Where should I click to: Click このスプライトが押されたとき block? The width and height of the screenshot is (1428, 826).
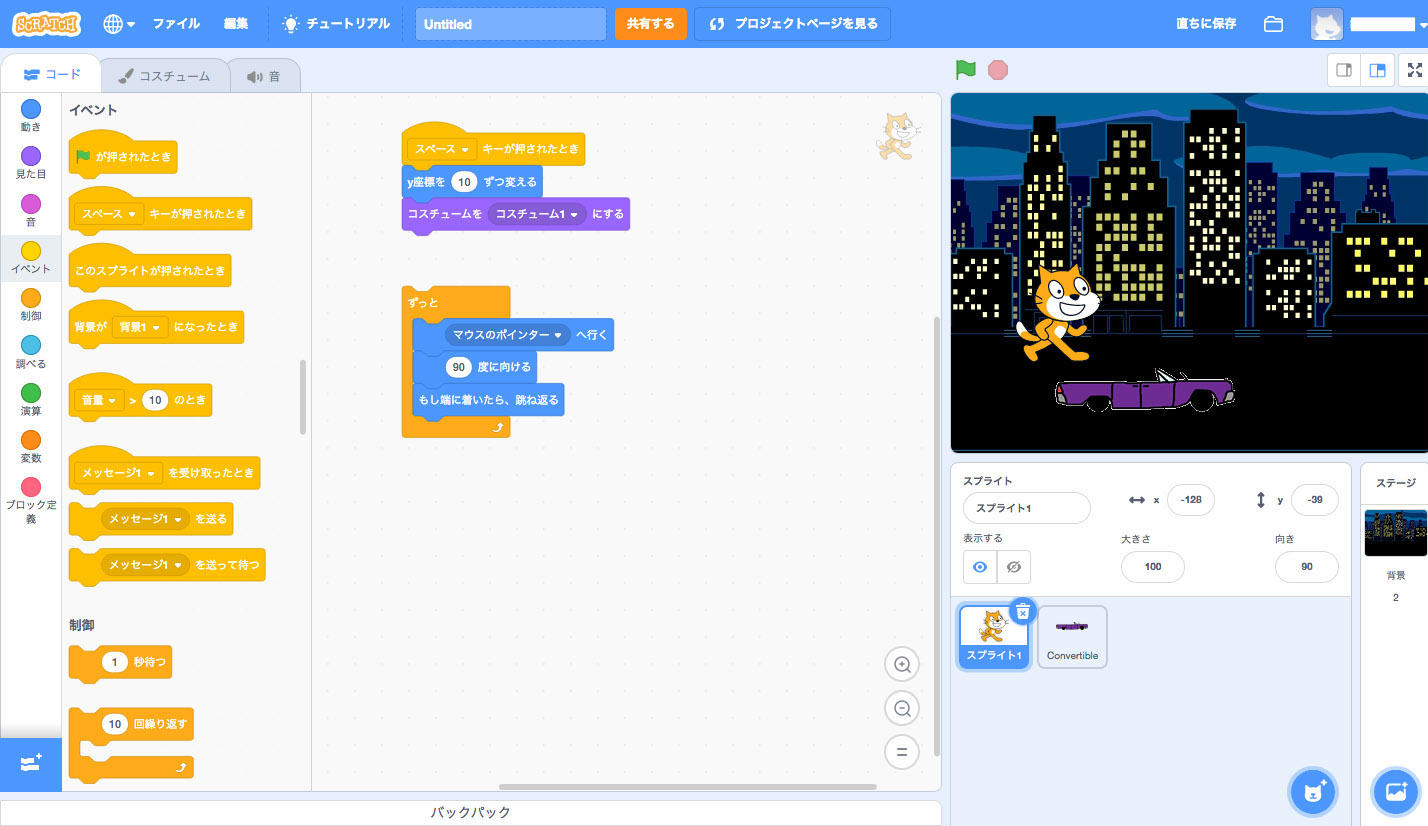150,270
